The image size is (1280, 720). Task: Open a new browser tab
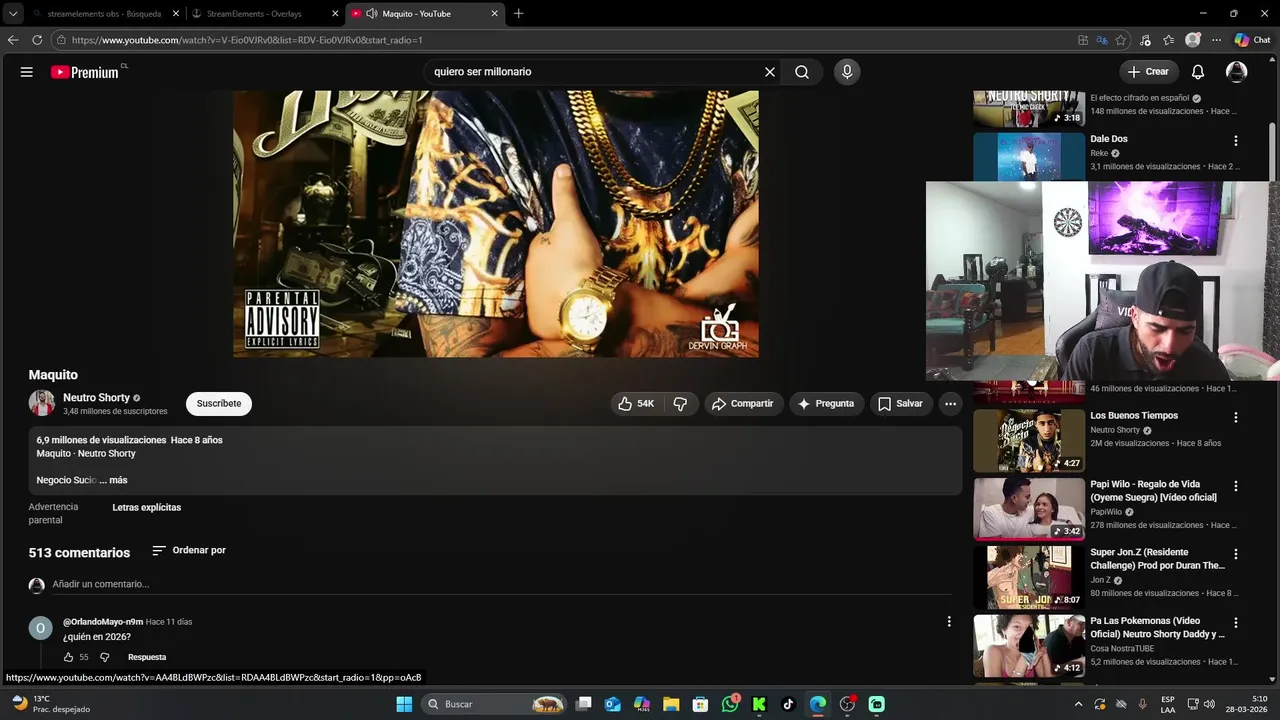[x=518, y=14]
